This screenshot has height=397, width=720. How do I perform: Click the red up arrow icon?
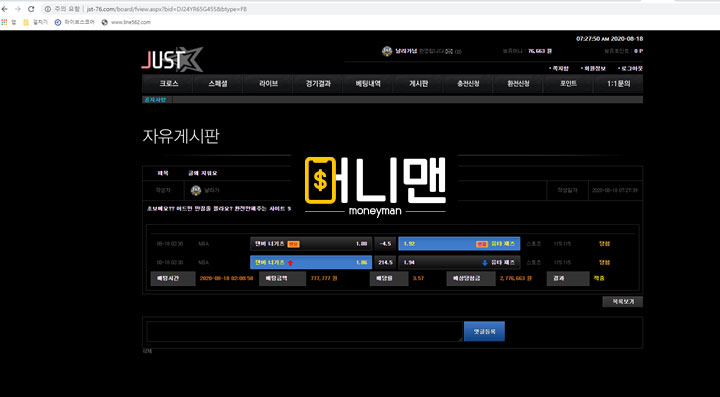tap(290, 263)
